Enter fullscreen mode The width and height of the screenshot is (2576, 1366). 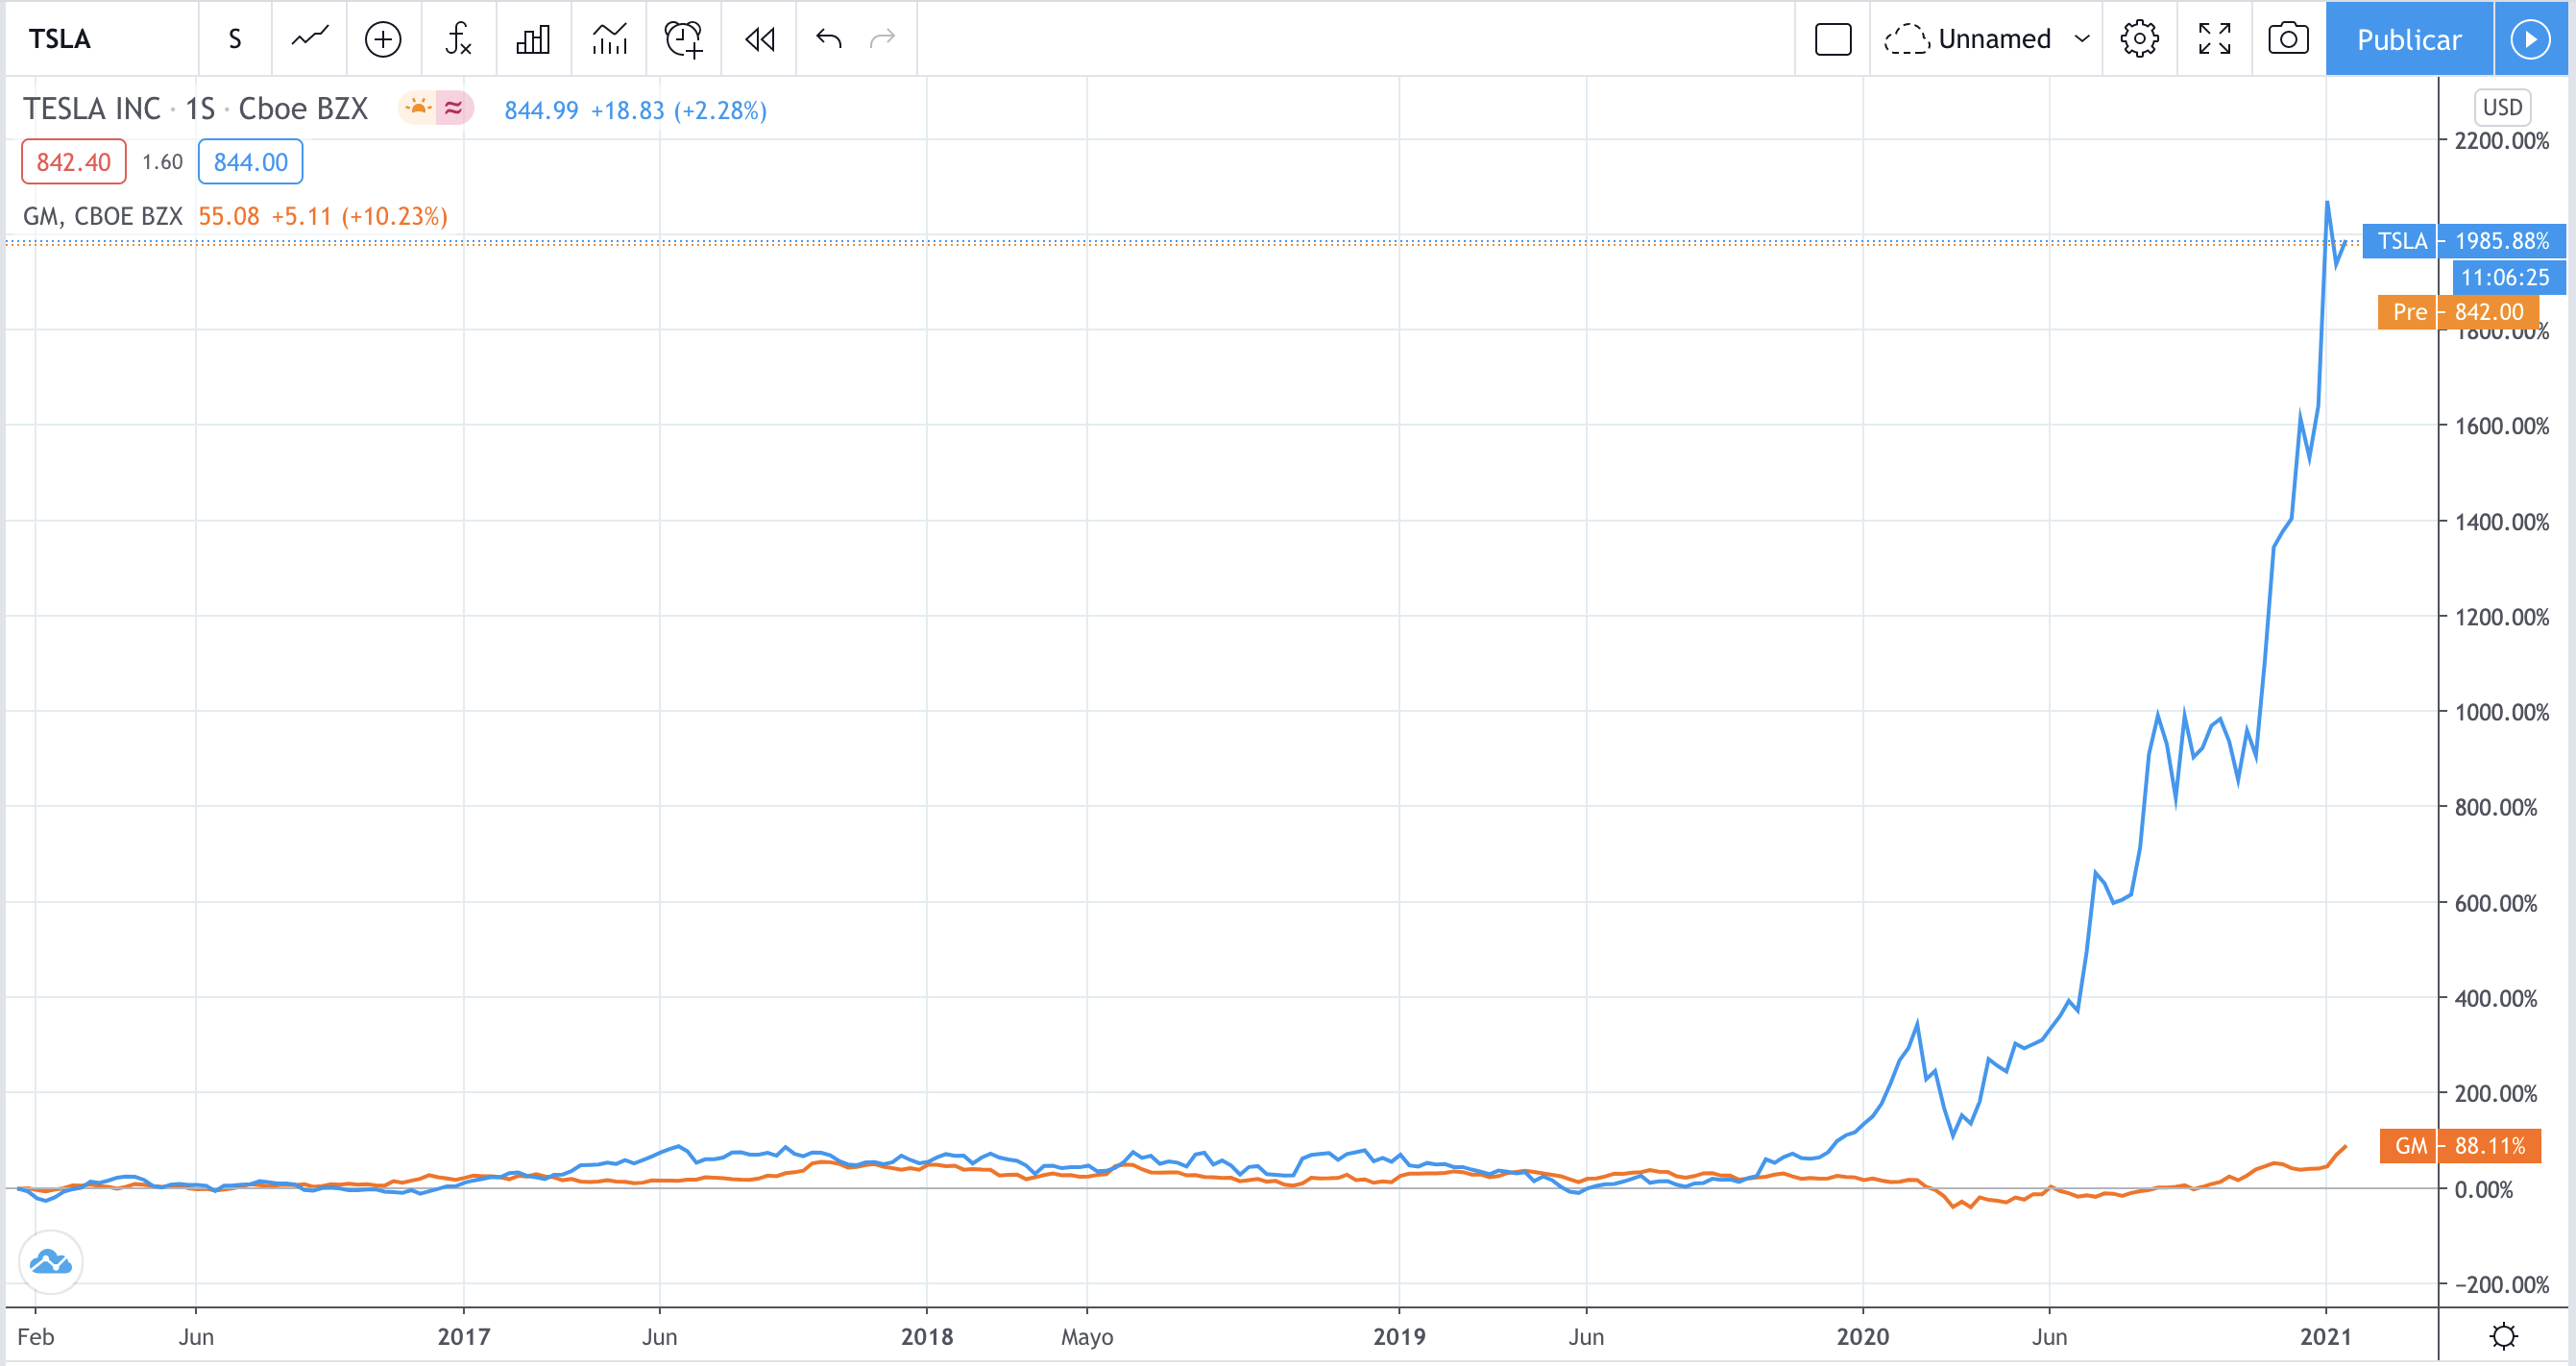(x=2214, y=39)
